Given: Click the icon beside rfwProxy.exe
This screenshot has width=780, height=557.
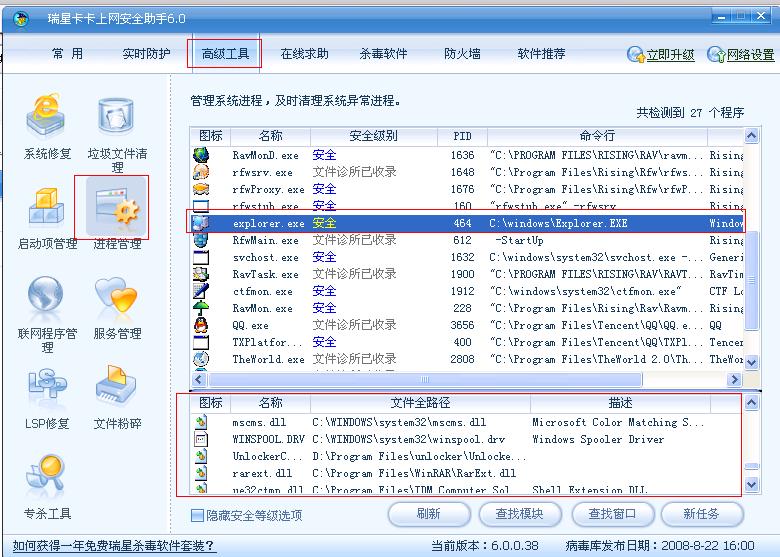Looking at the screenshot, I should (201, 189).
